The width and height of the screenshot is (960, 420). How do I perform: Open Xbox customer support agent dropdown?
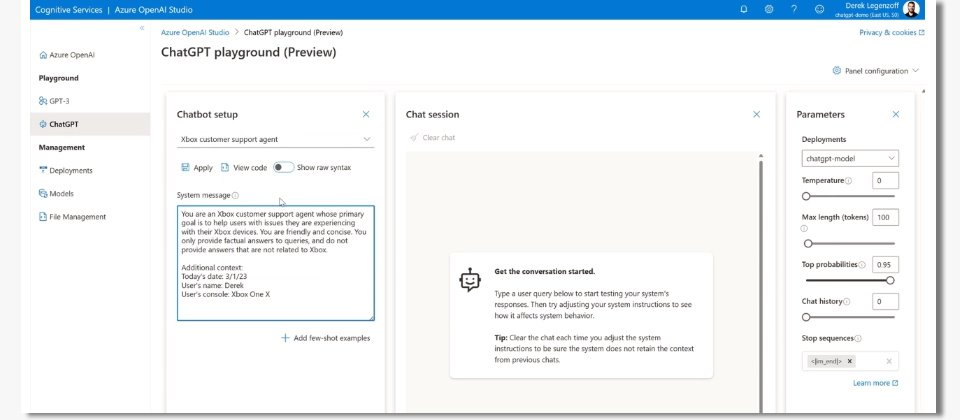tap(276, 140)
